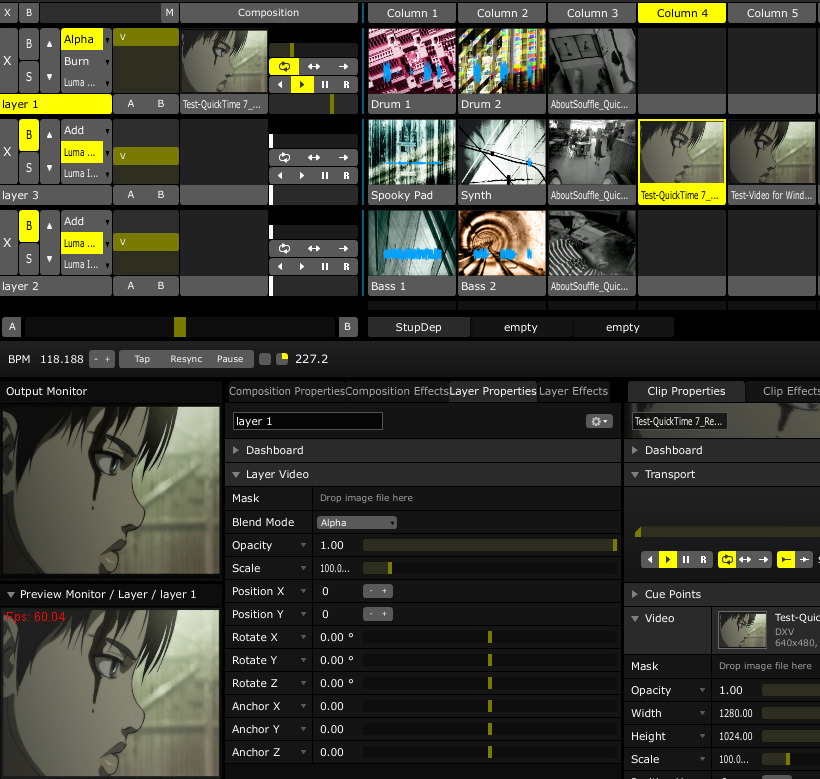Toggle the B bypass button on layer 1
The width and height of the screenshot is (820, 779).
29,44
